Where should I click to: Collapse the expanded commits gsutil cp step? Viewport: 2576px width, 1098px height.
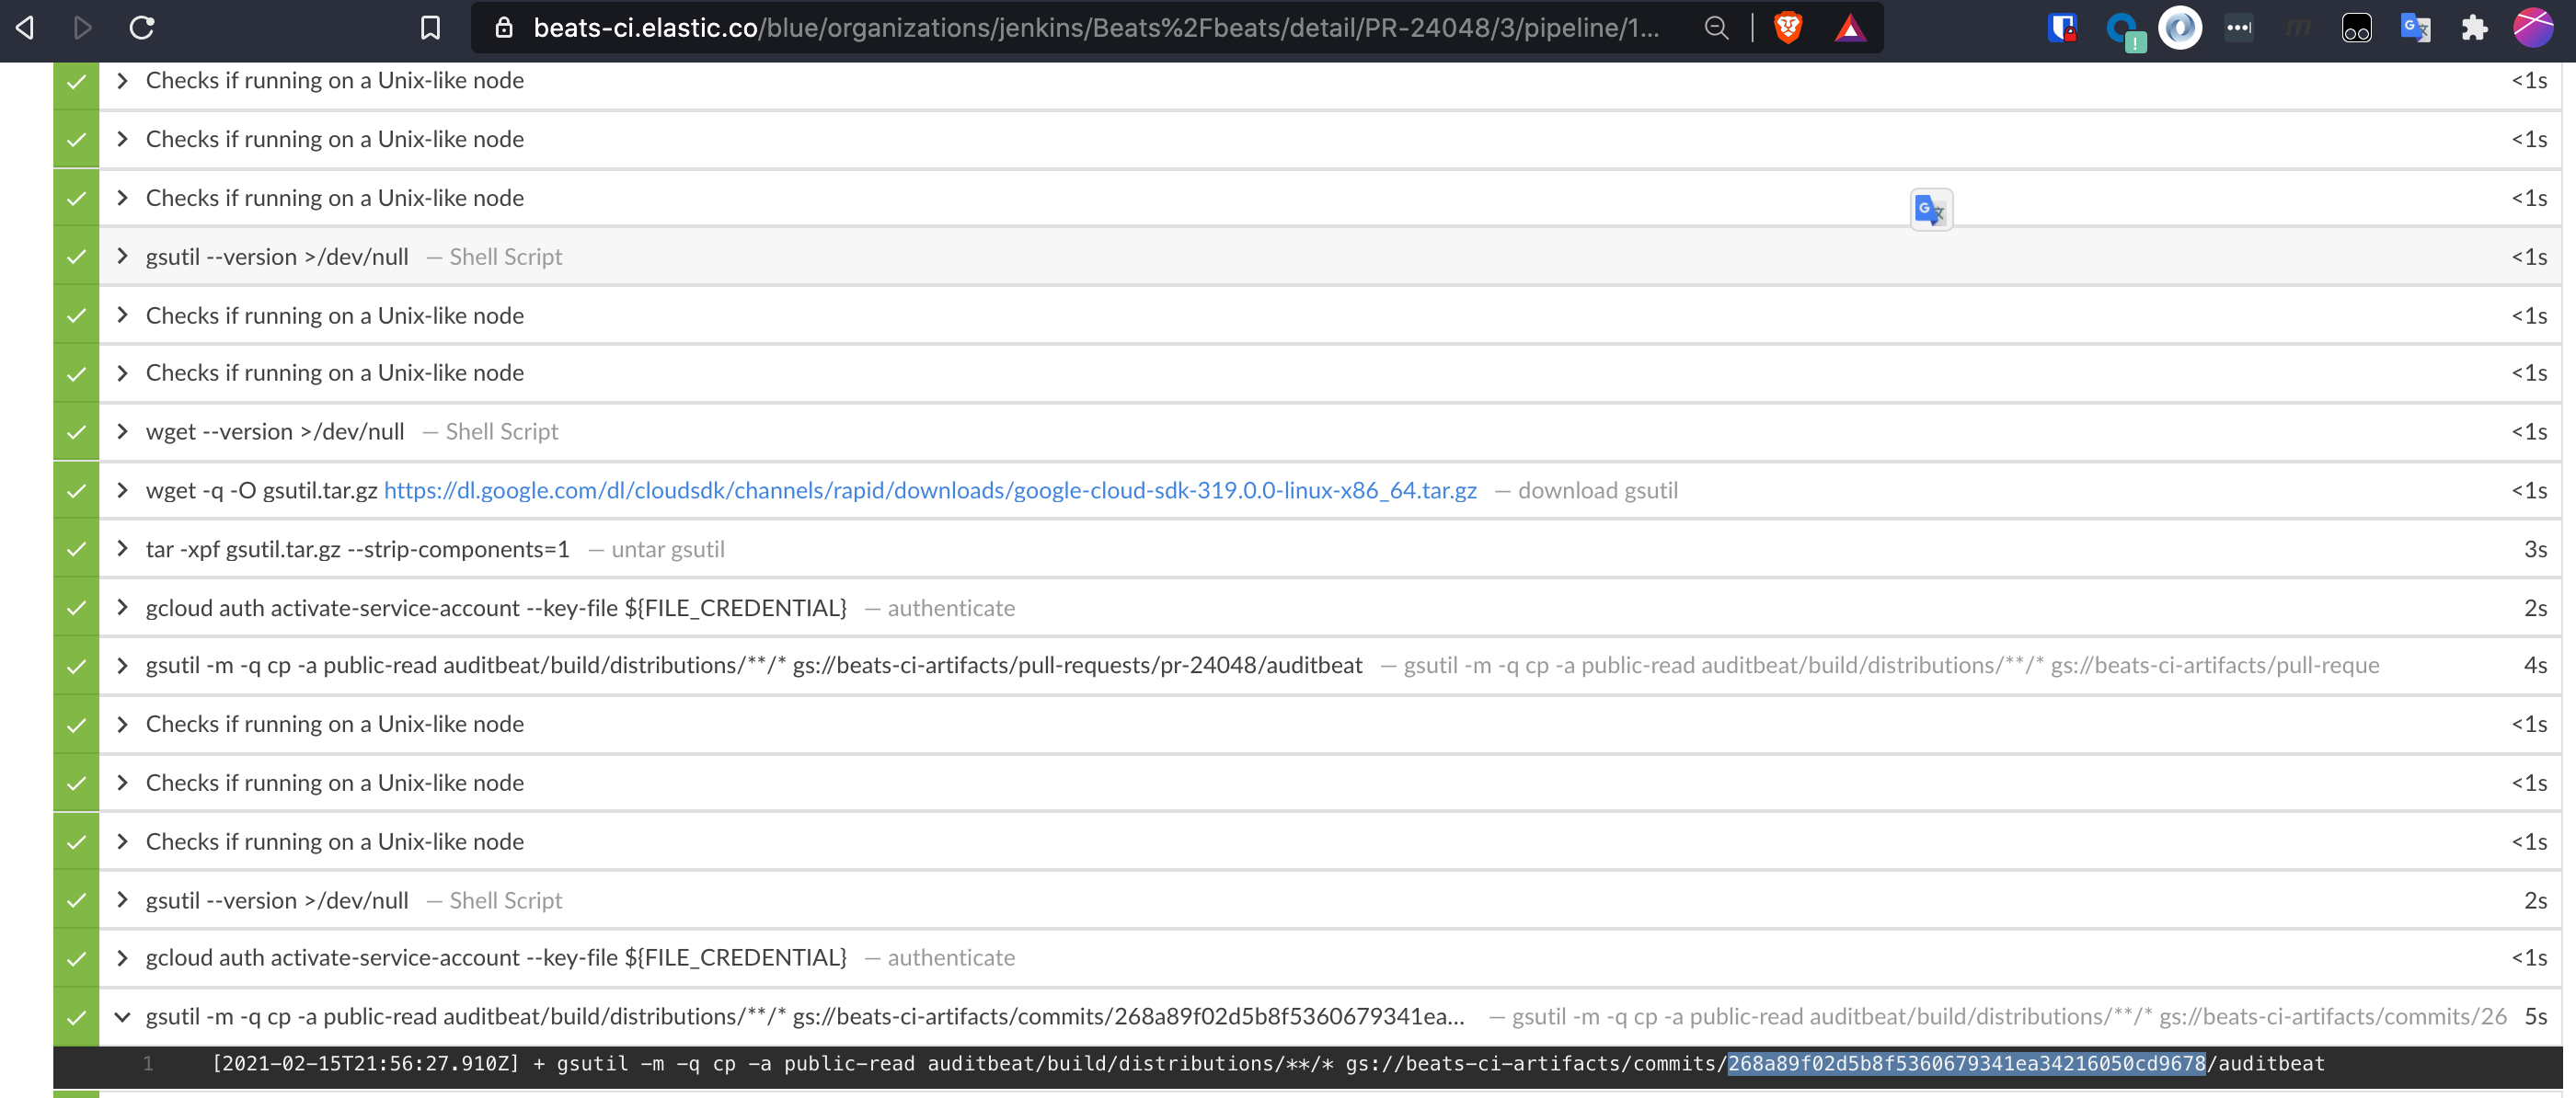pos(122,1017)
